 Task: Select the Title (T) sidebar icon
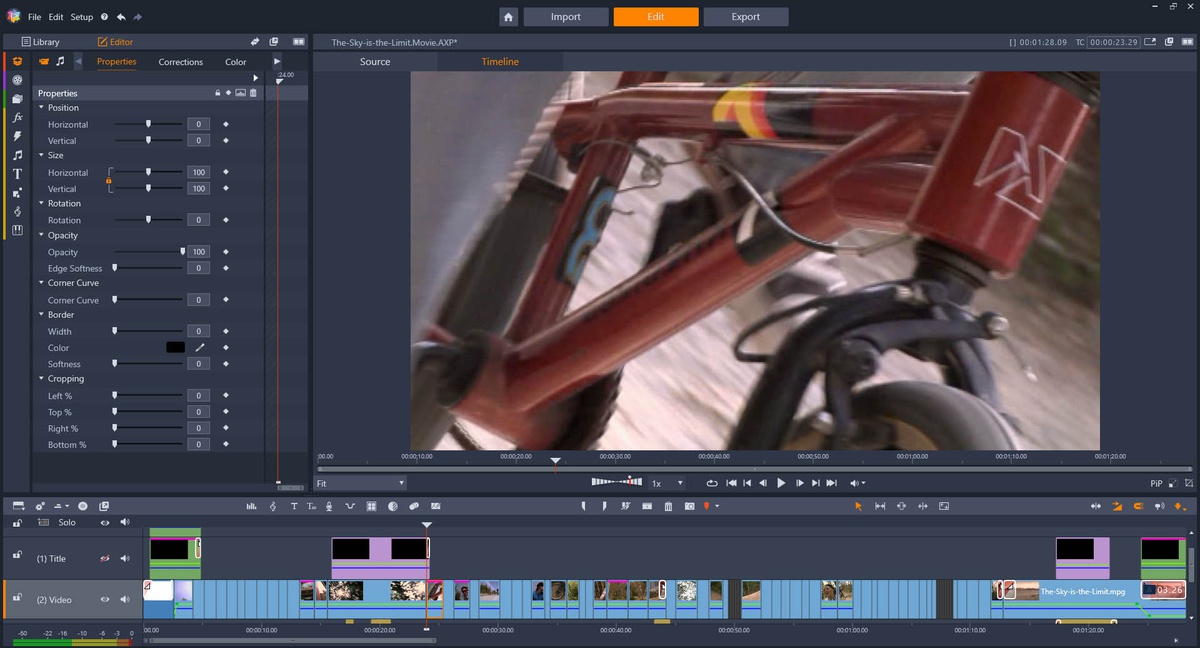[x=17, y=174]
